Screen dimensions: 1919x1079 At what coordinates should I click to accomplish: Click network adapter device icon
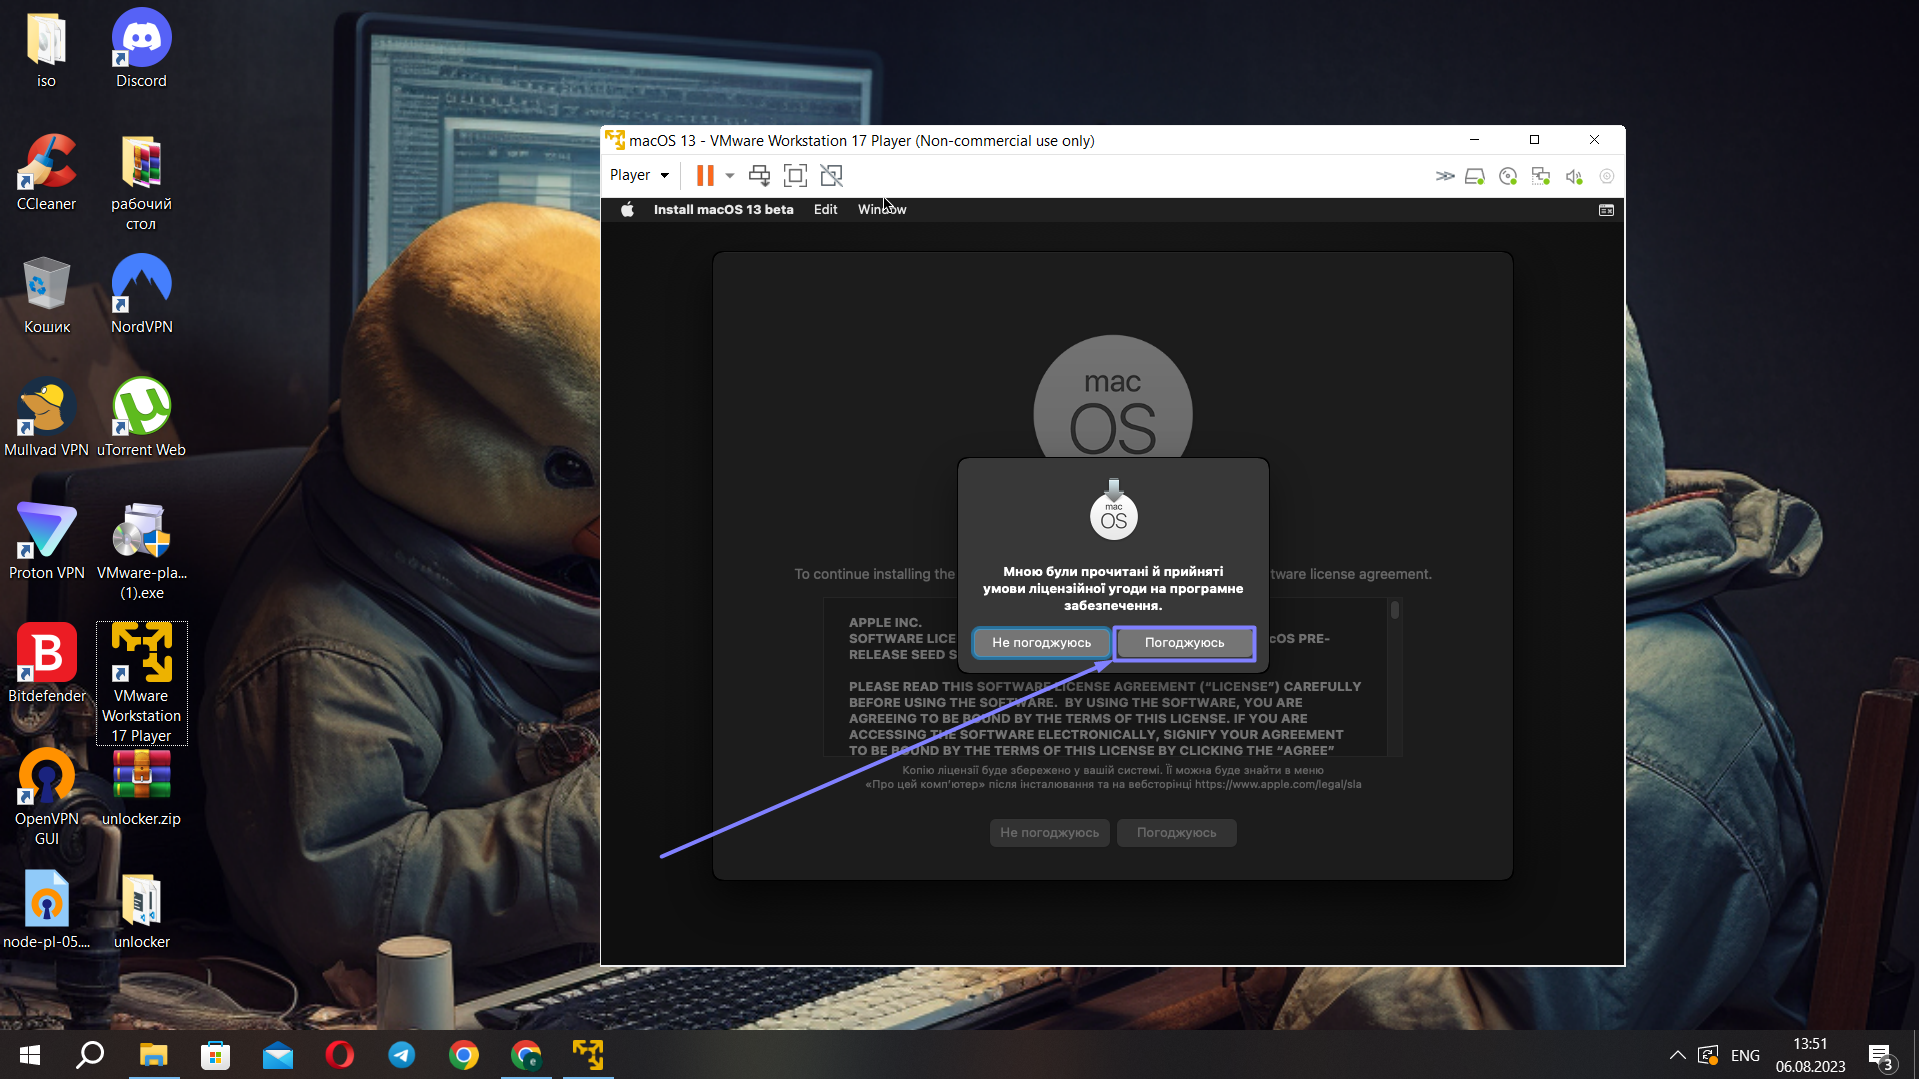pos(1541,176)
